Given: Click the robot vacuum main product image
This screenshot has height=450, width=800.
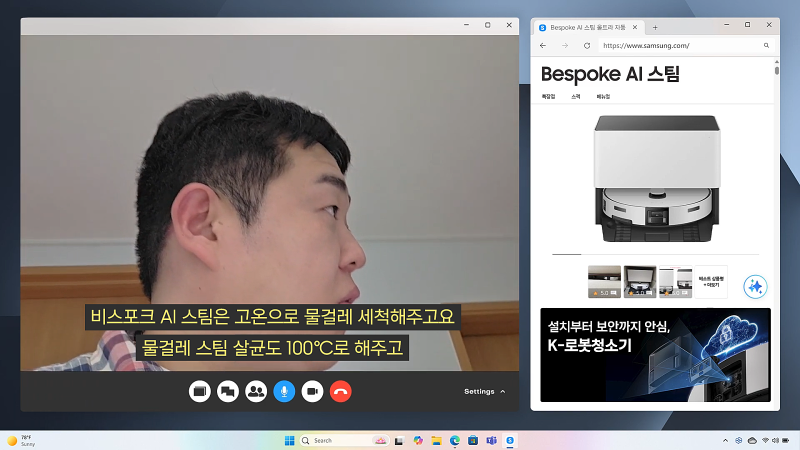Looking at the screenshot, I should click(657, 179).
